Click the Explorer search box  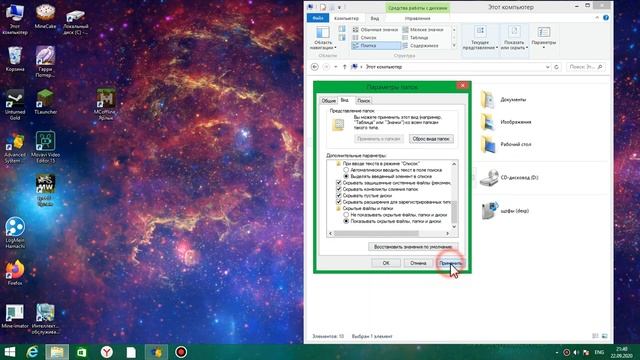585,67
